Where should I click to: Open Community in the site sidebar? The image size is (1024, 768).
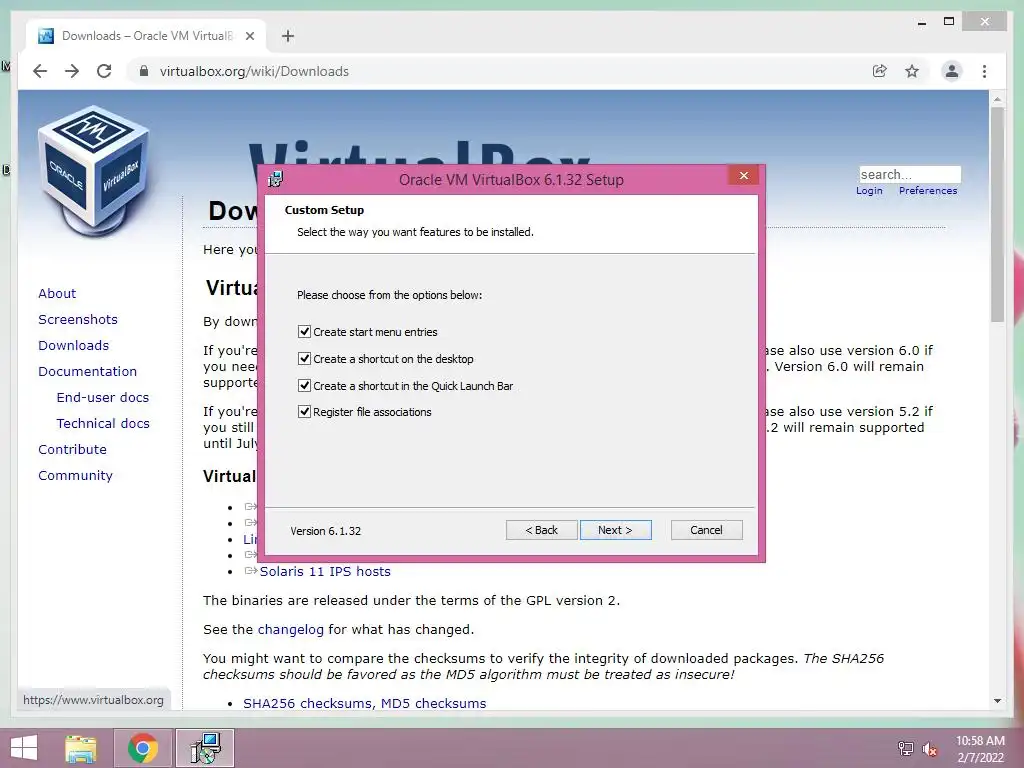pyautogui.click(x=75, y=476)
